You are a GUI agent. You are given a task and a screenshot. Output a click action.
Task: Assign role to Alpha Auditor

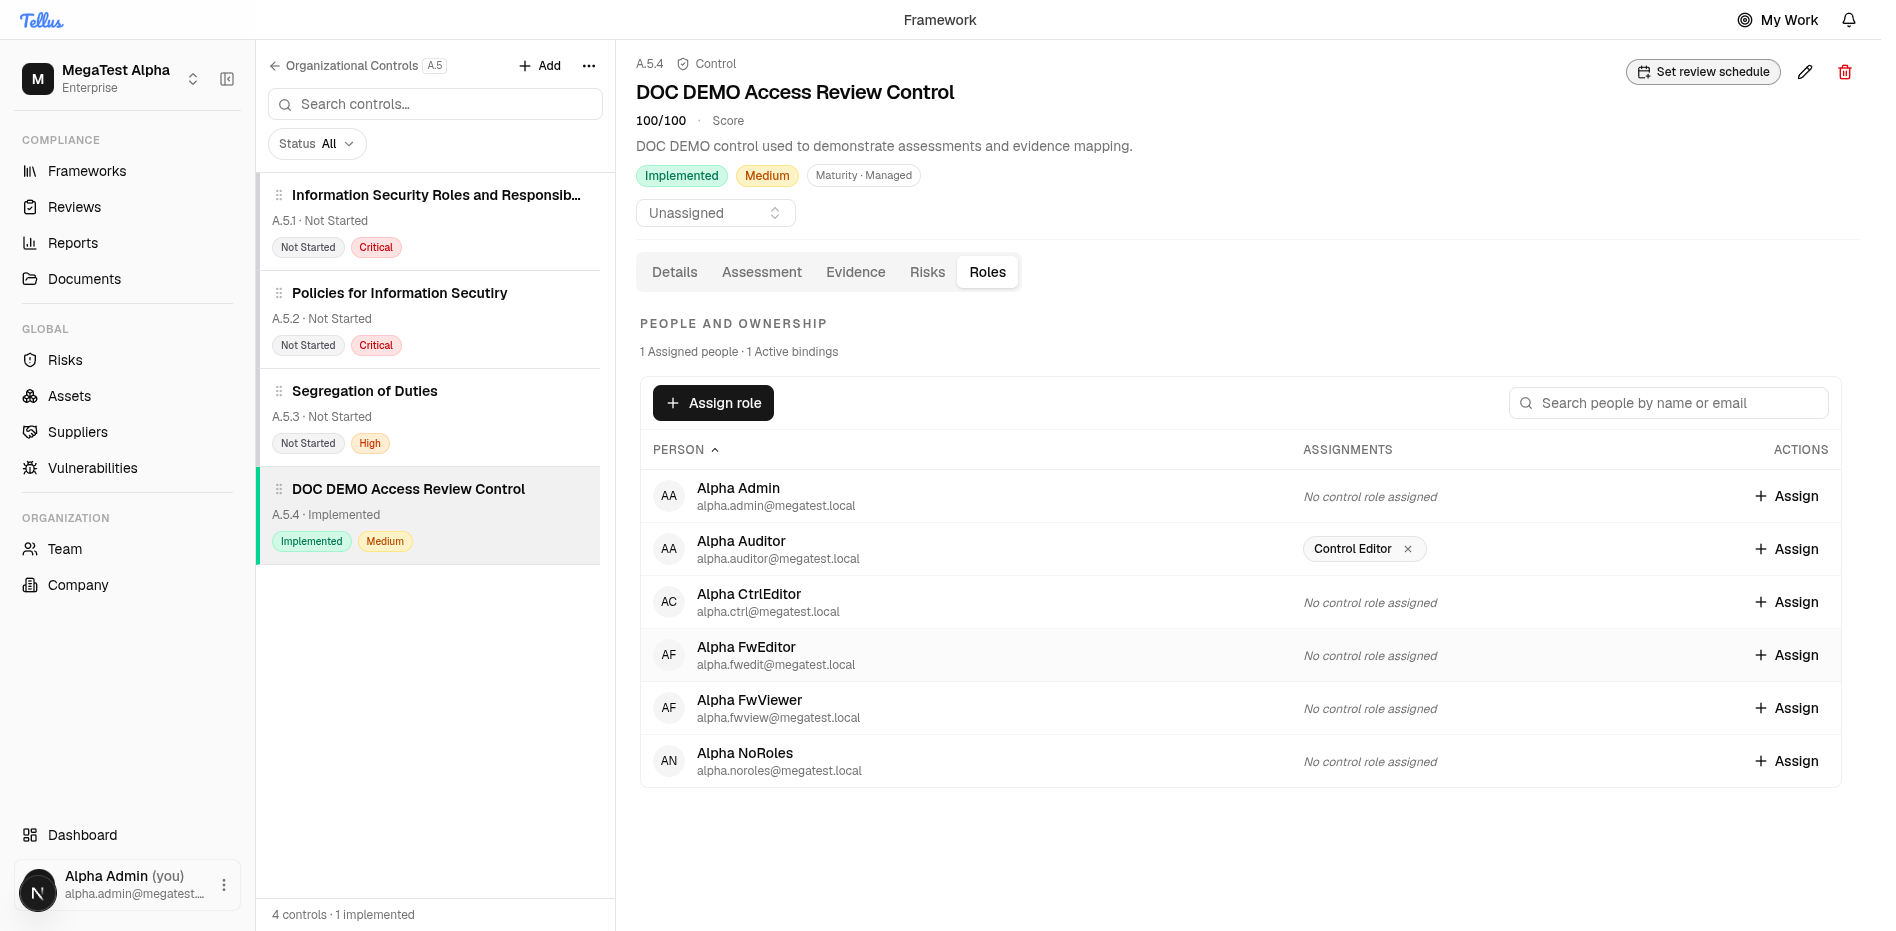coord(1787,549)
